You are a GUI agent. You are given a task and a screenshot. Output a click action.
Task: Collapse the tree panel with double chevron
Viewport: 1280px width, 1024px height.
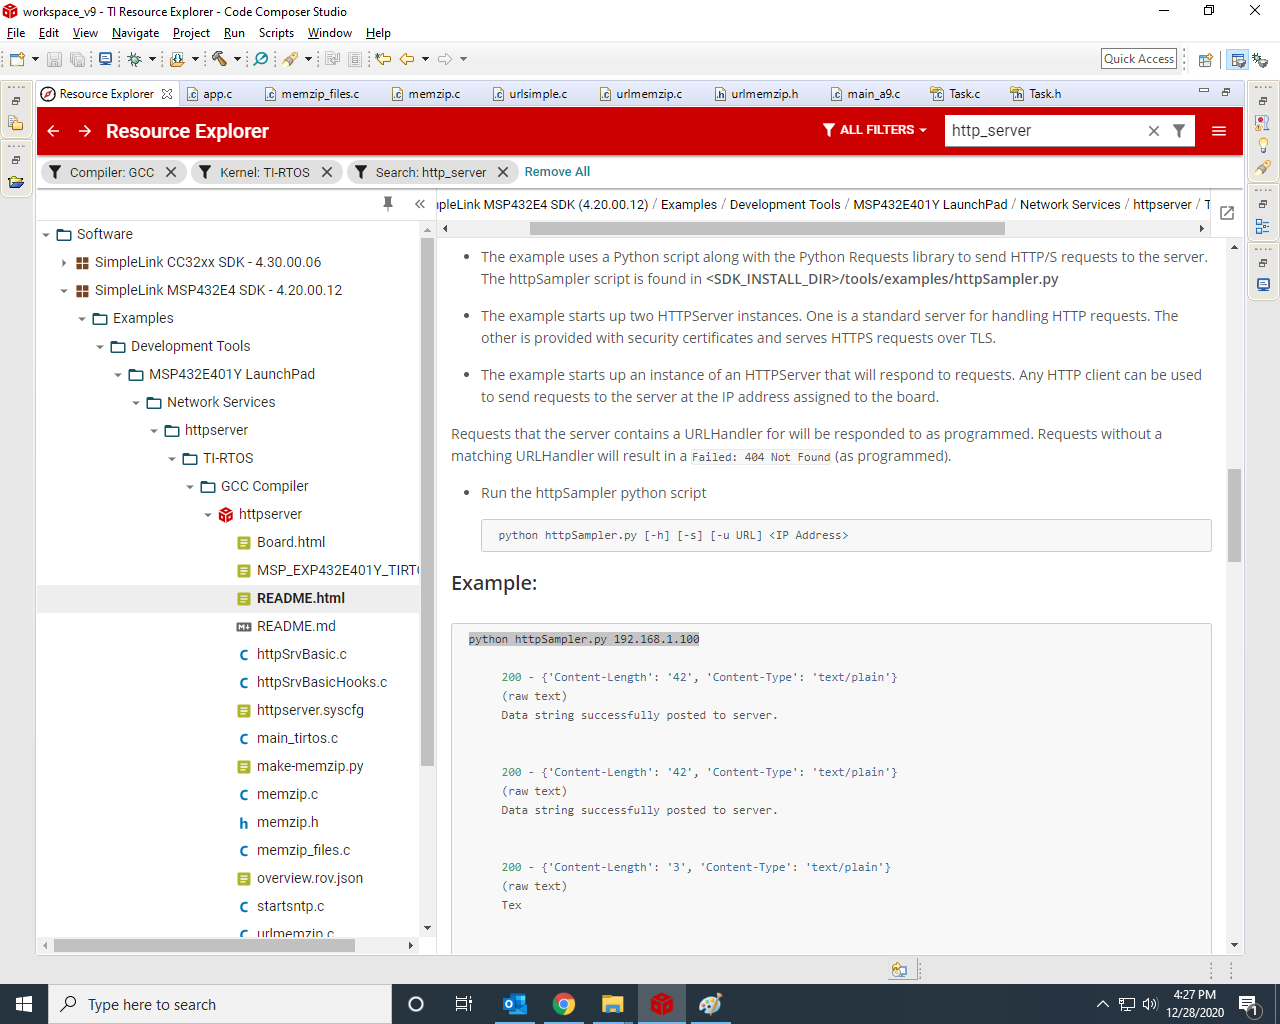point(420,204)
